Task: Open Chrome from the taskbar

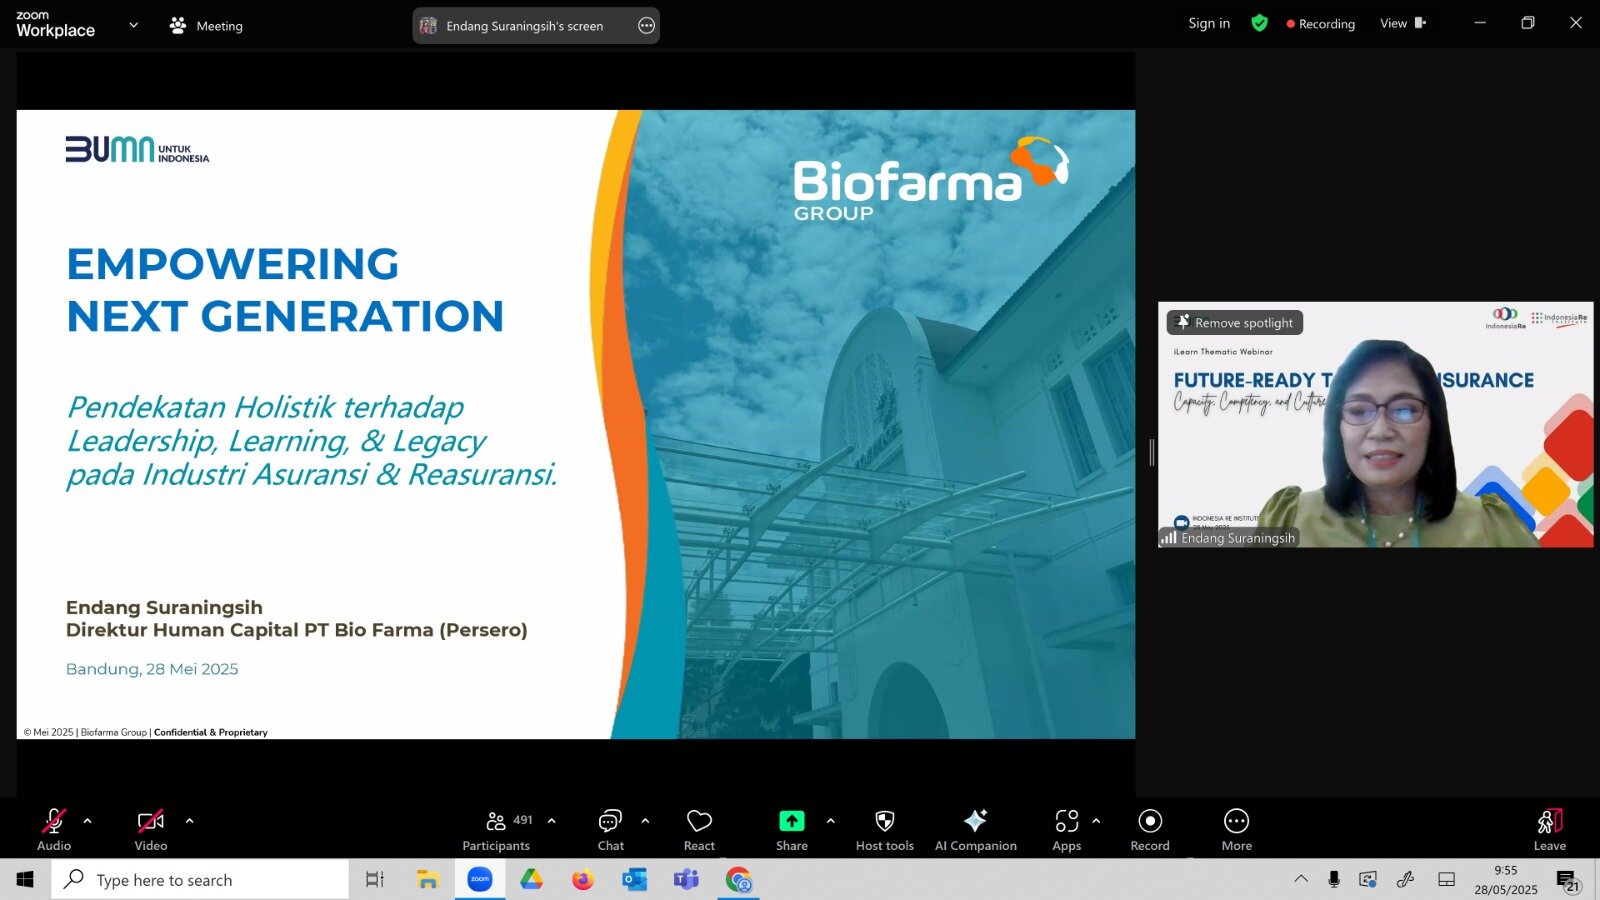Action: pos(739,880)
